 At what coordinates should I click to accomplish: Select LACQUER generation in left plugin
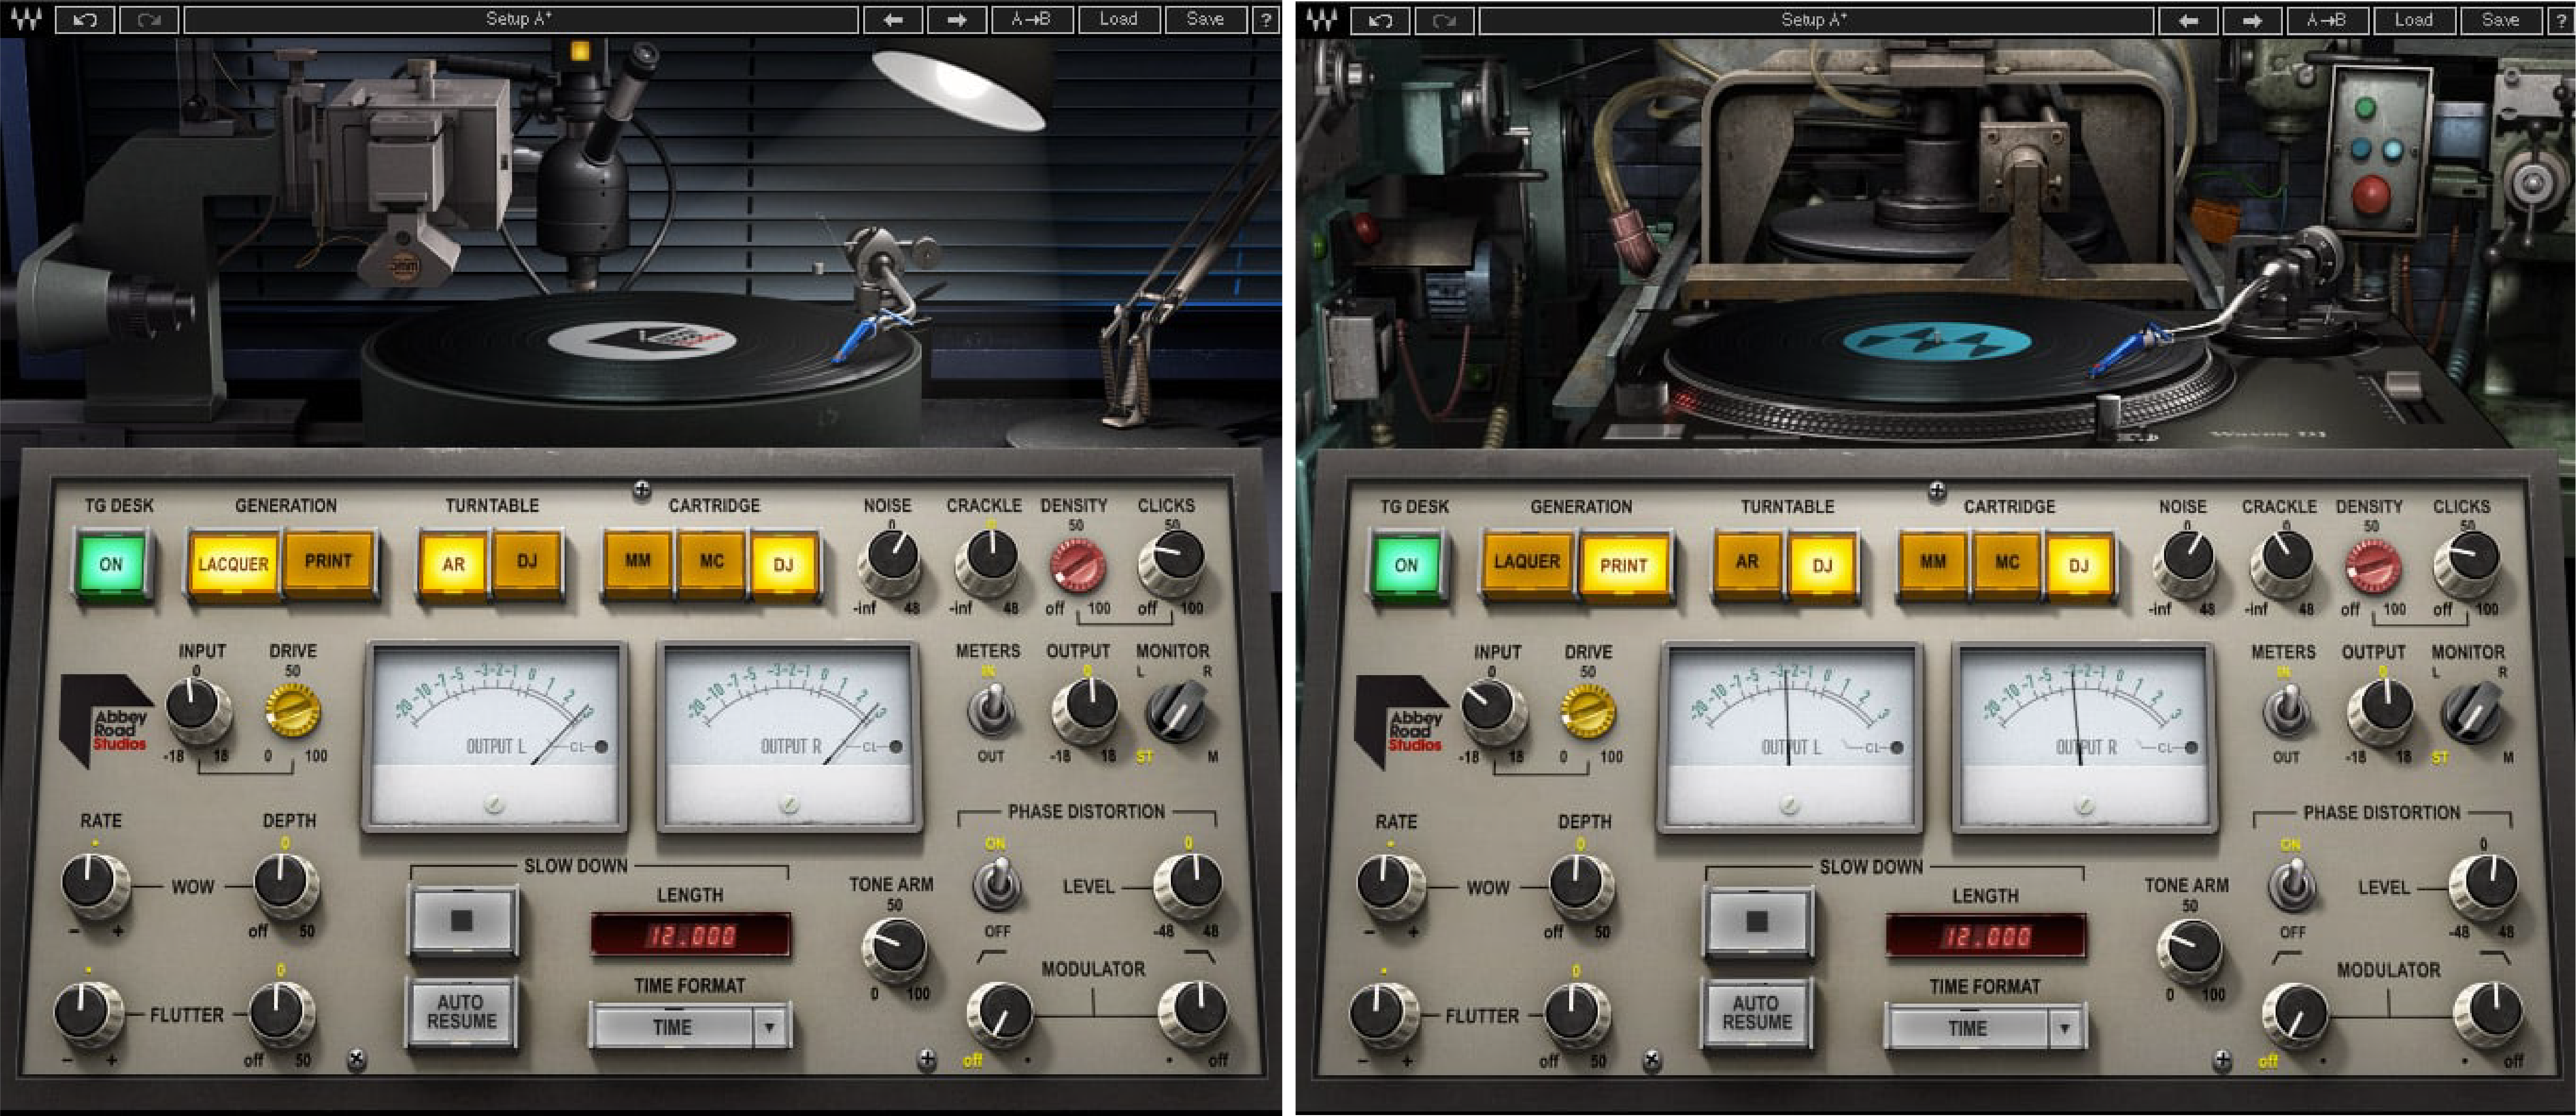[232, 564]
